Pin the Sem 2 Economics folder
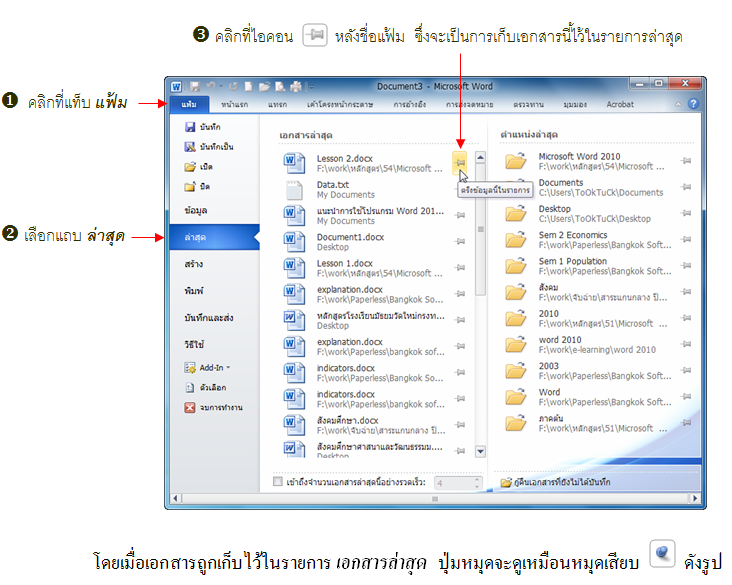Screen dimensions: 732x585 [686, 239]
